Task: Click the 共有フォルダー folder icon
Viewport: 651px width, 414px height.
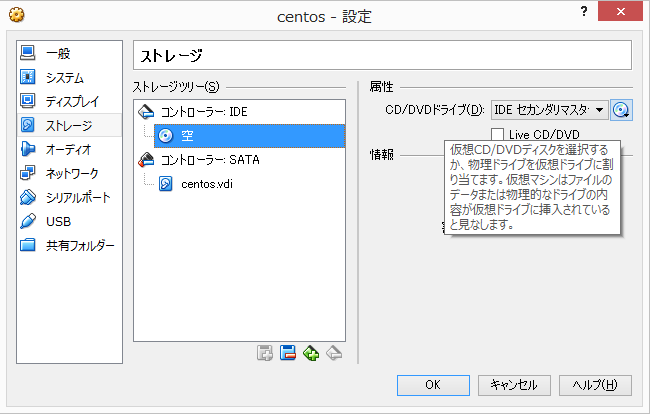Action: (28, 245)
